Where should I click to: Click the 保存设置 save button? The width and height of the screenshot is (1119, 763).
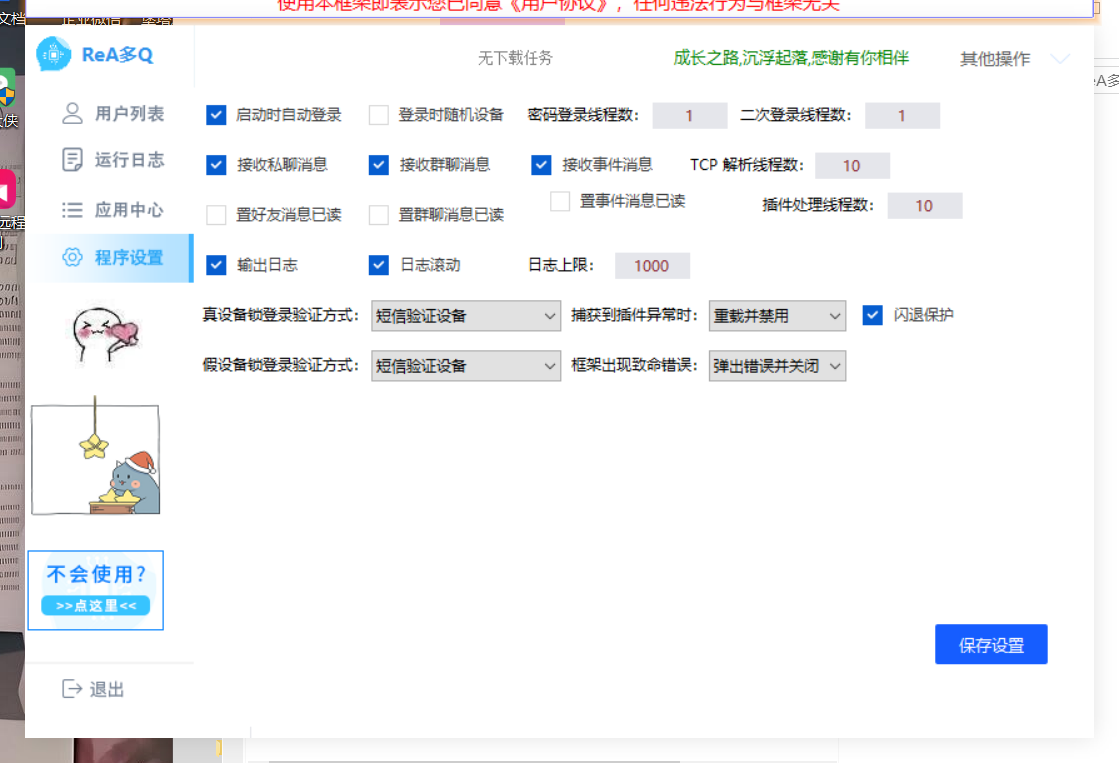point(991,644)
